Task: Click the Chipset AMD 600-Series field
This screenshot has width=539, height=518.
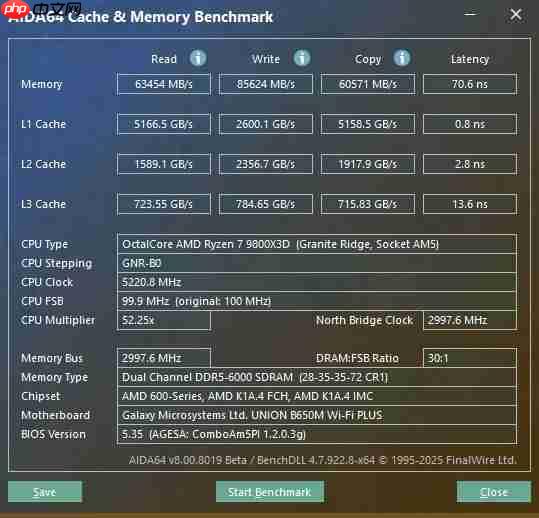Action: tap(317, 396)
